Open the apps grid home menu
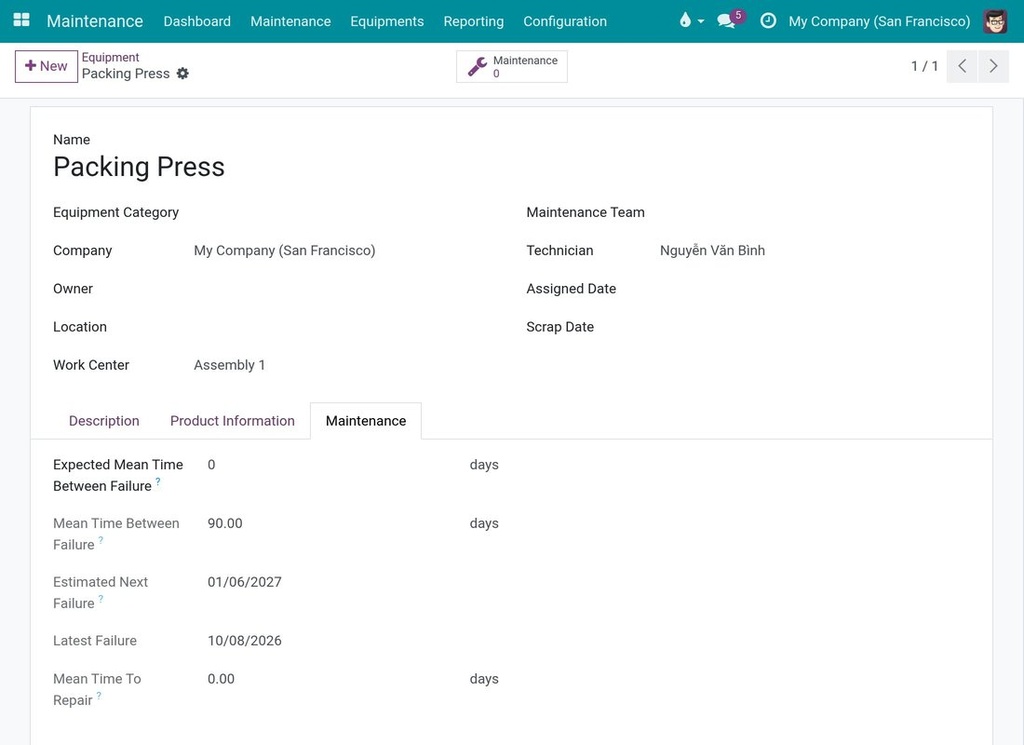 point(22,20)
